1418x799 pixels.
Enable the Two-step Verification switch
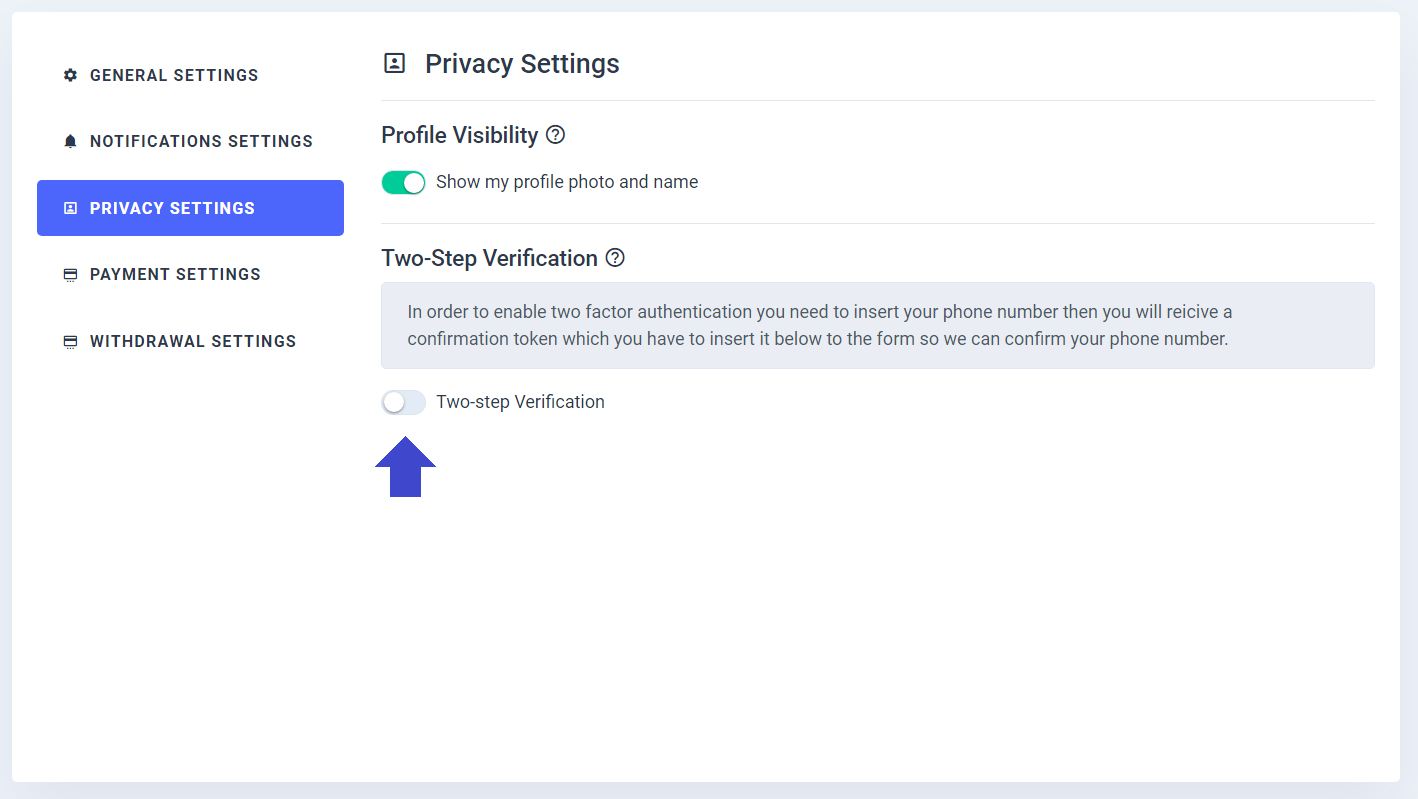(x=404, y=402)
